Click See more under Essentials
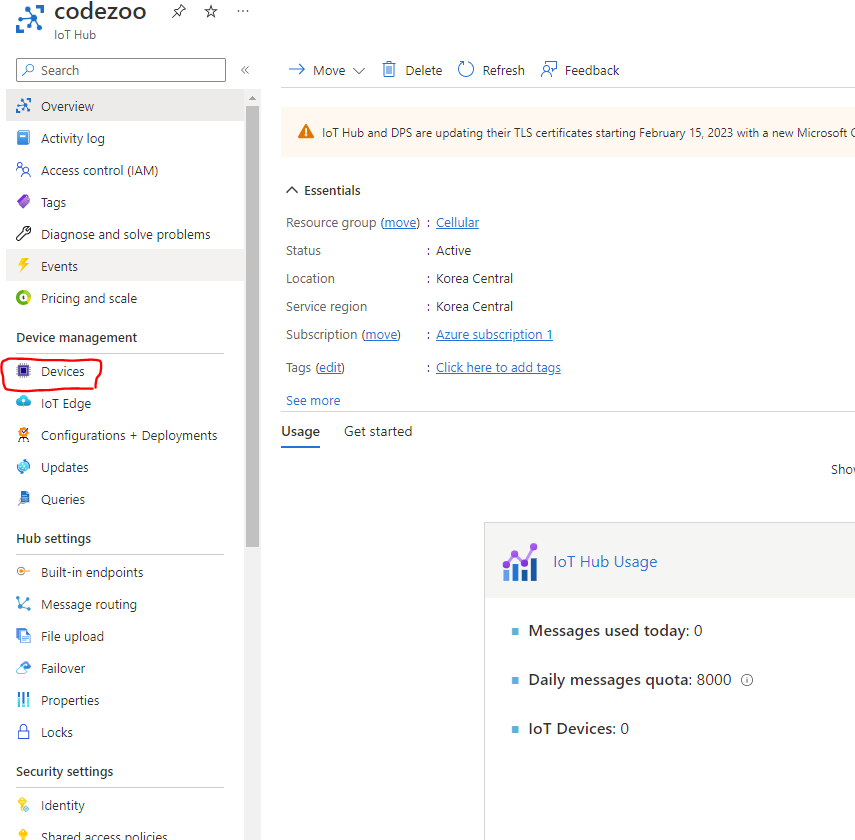 pyautogui.click(x=313, y=400)
